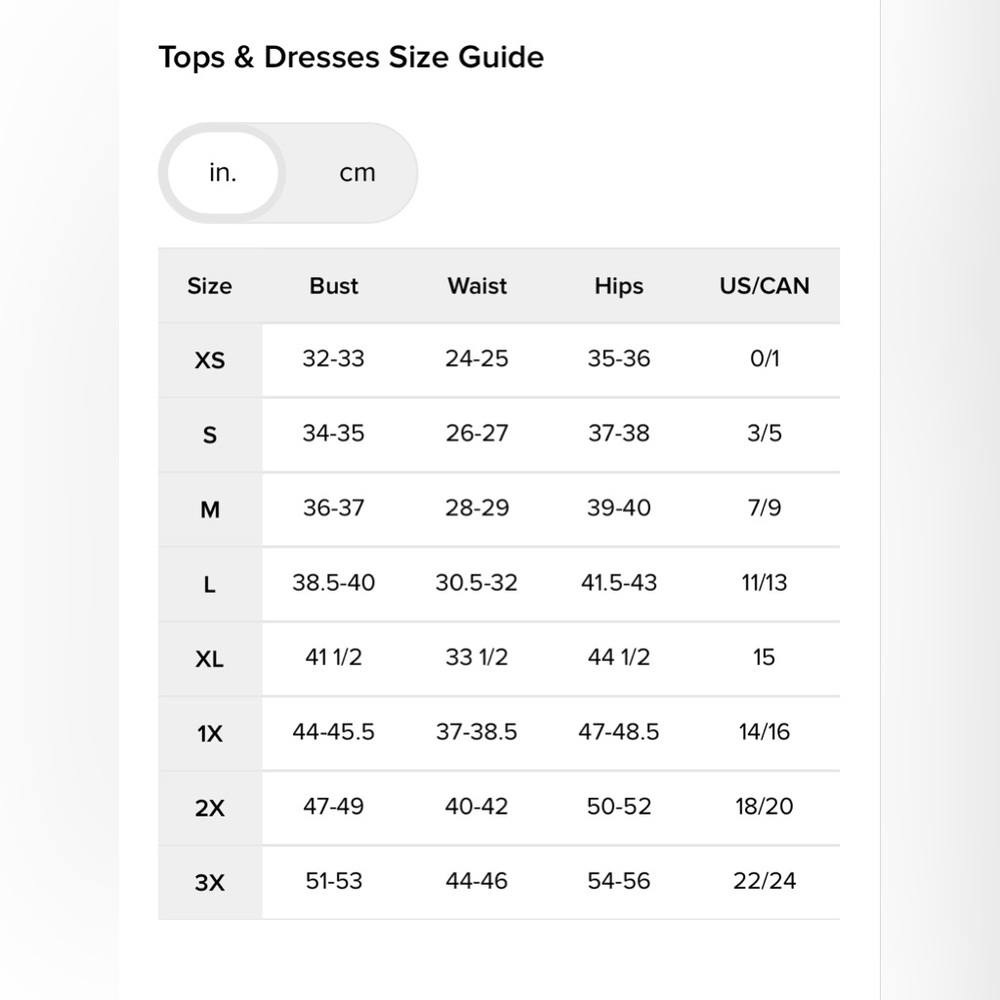Switch units to cm
1000x1000 pixels.
point(357,173)
